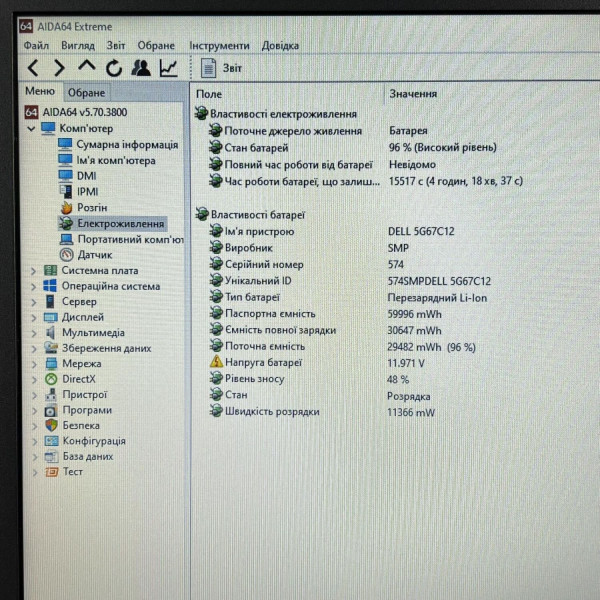Click the Поле column header
This screenshot has width=600, height=600.
(x=209, y=94)
